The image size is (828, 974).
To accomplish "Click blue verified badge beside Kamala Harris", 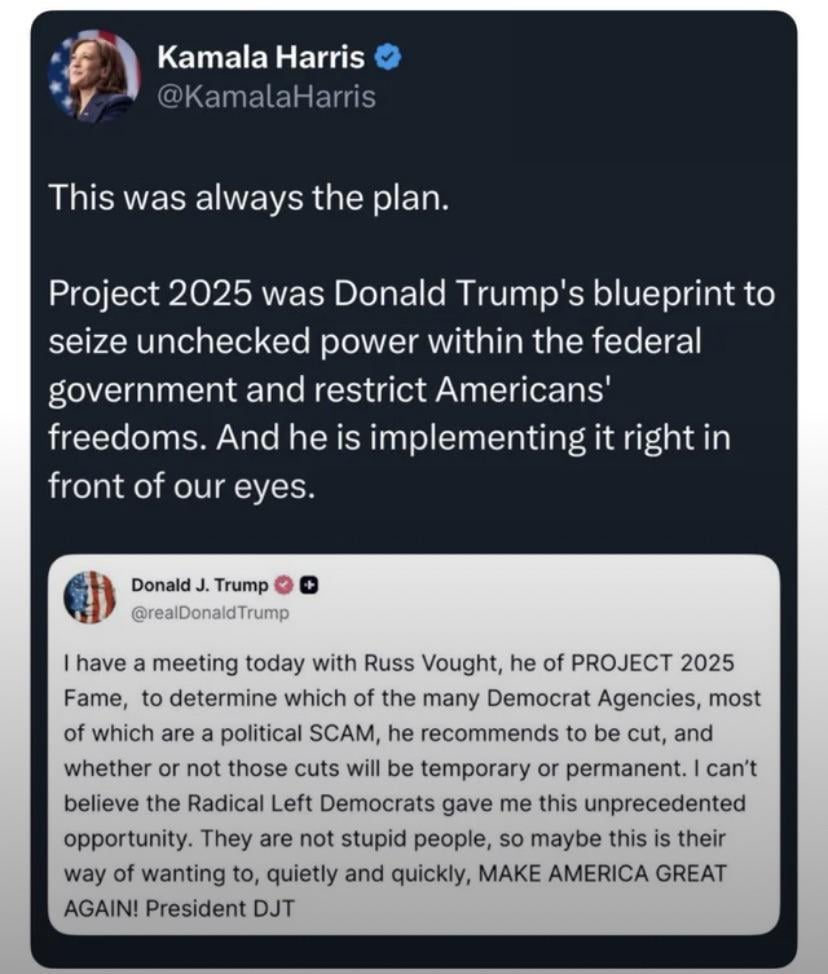I will [x=388, y=59].
